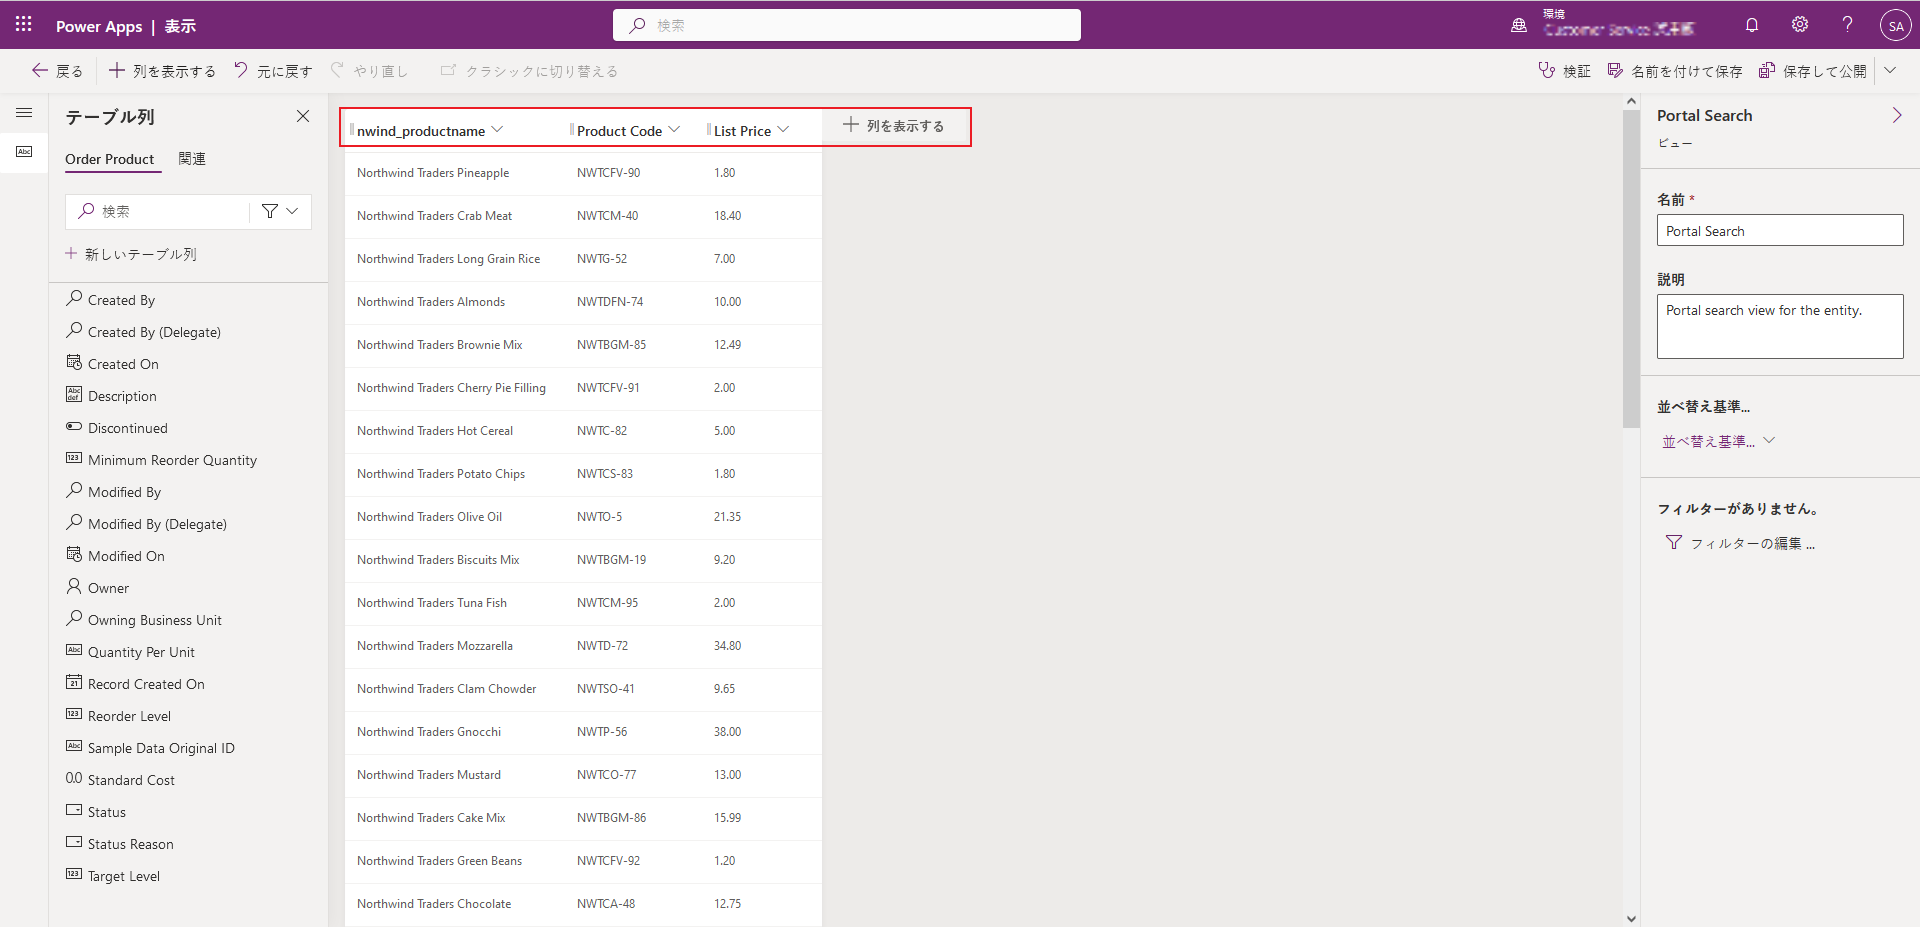Click 新しいテーブル列
Viewport: 1920px width, 927px height.
pos(131,254)
